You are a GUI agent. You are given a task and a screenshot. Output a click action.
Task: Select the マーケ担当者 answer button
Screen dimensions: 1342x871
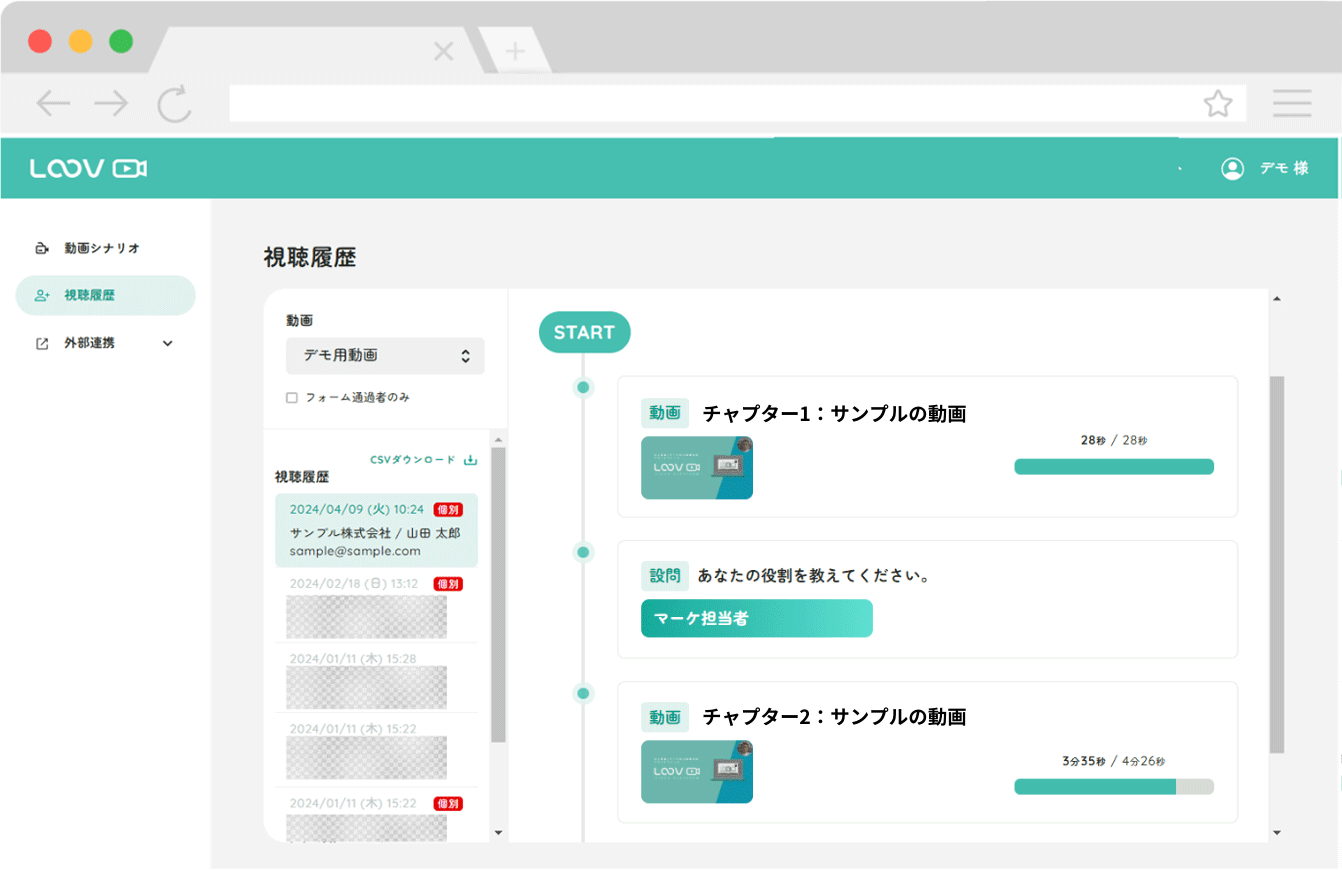pos(756,618)
